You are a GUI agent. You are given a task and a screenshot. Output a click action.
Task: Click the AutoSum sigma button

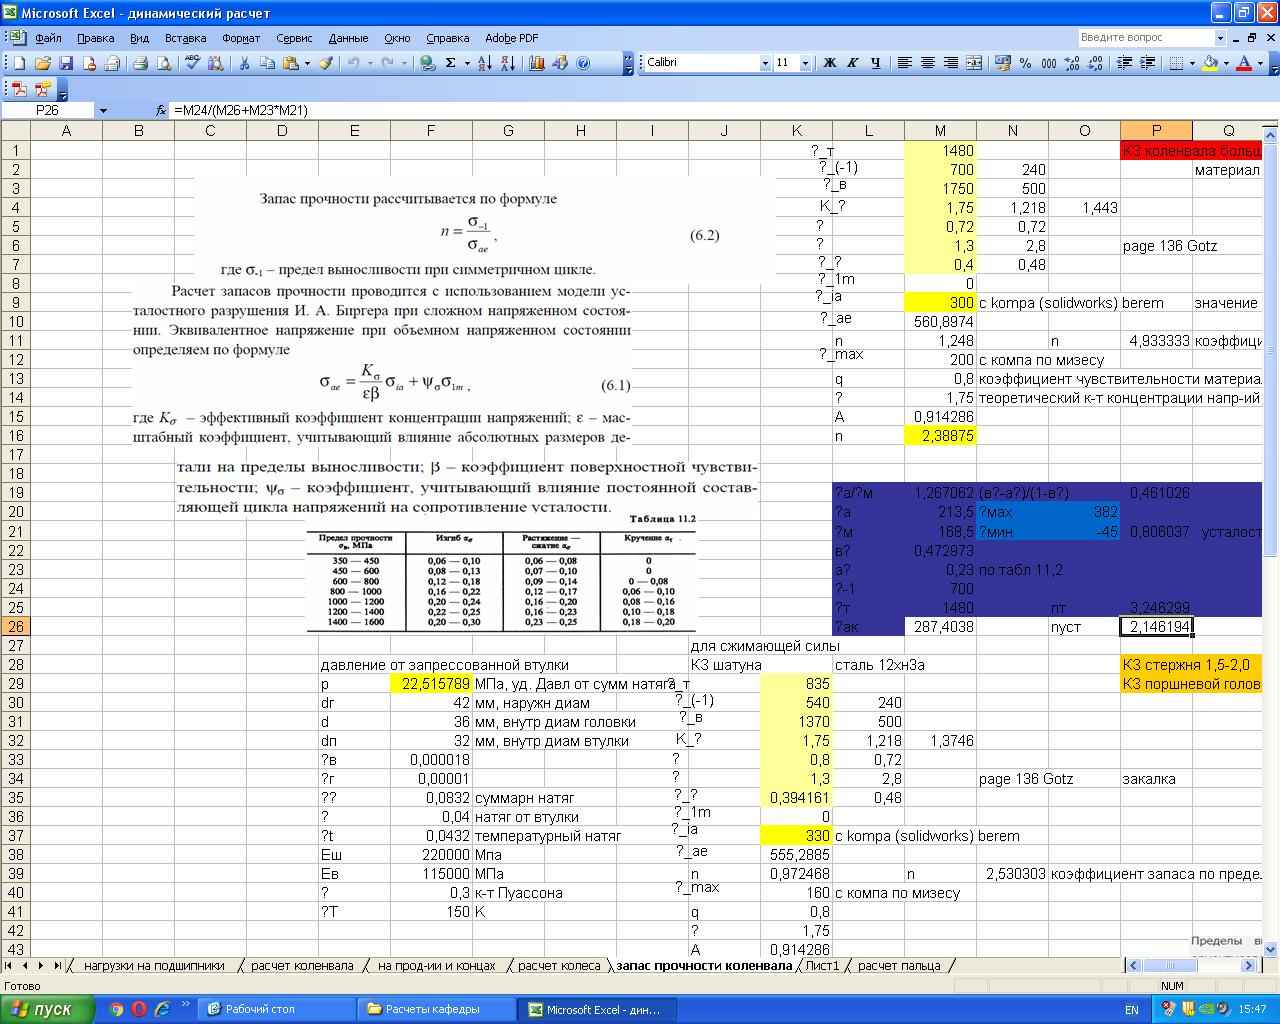451,62
